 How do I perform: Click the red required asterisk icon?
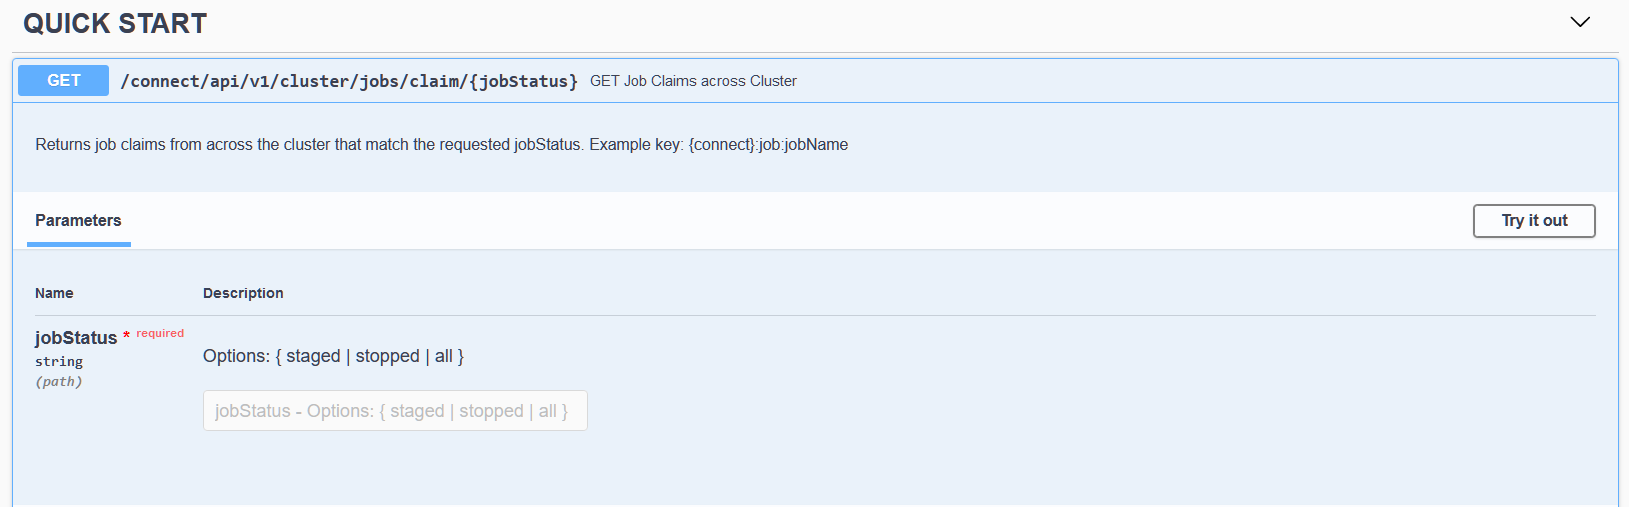click(x=126, y=336)
